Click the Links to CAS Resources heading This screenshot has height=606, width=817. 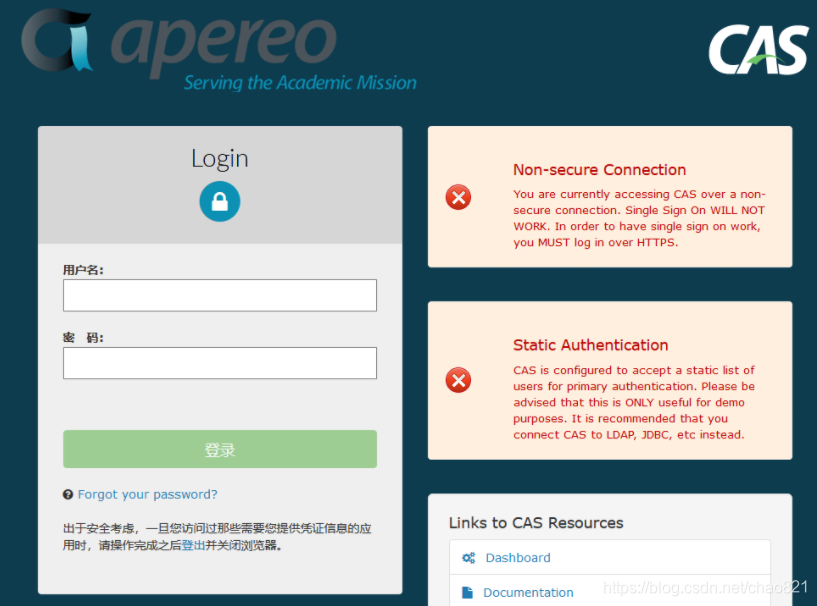coord(536,523)
